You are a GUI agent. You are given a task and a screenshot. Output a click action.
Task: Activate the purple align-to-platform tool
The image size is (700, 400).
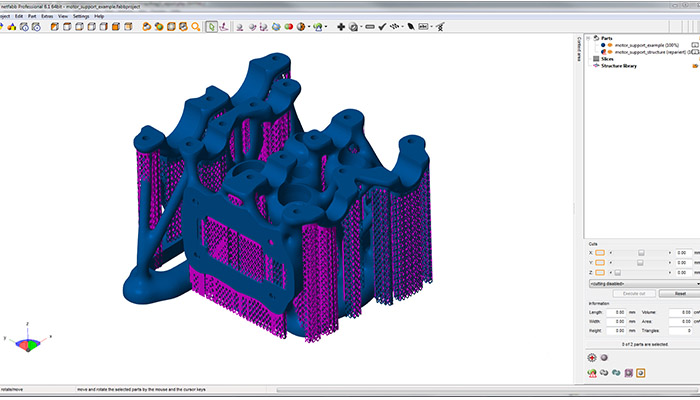[x=224, y=27]
